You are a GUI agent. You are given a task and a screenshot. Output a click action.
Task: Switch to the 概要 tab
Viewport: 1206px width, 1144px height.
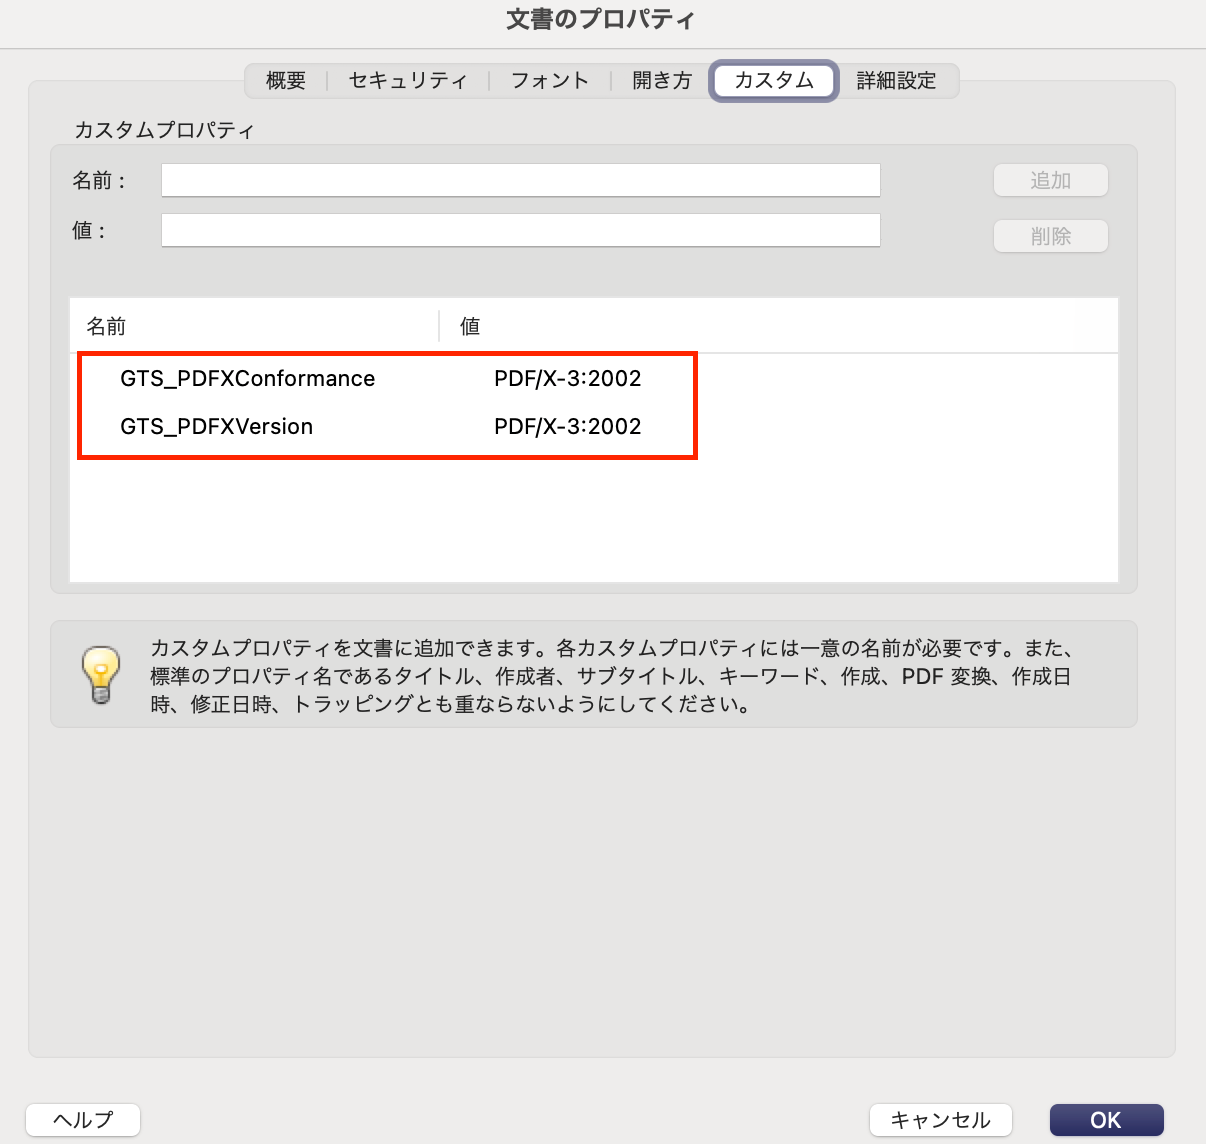[x=286, y=81]
